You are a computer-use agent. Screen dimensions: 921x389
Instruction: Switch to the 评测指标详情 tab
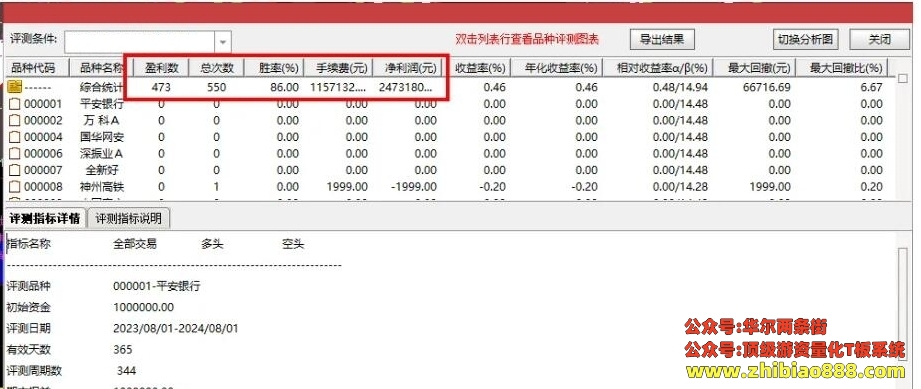45,219
